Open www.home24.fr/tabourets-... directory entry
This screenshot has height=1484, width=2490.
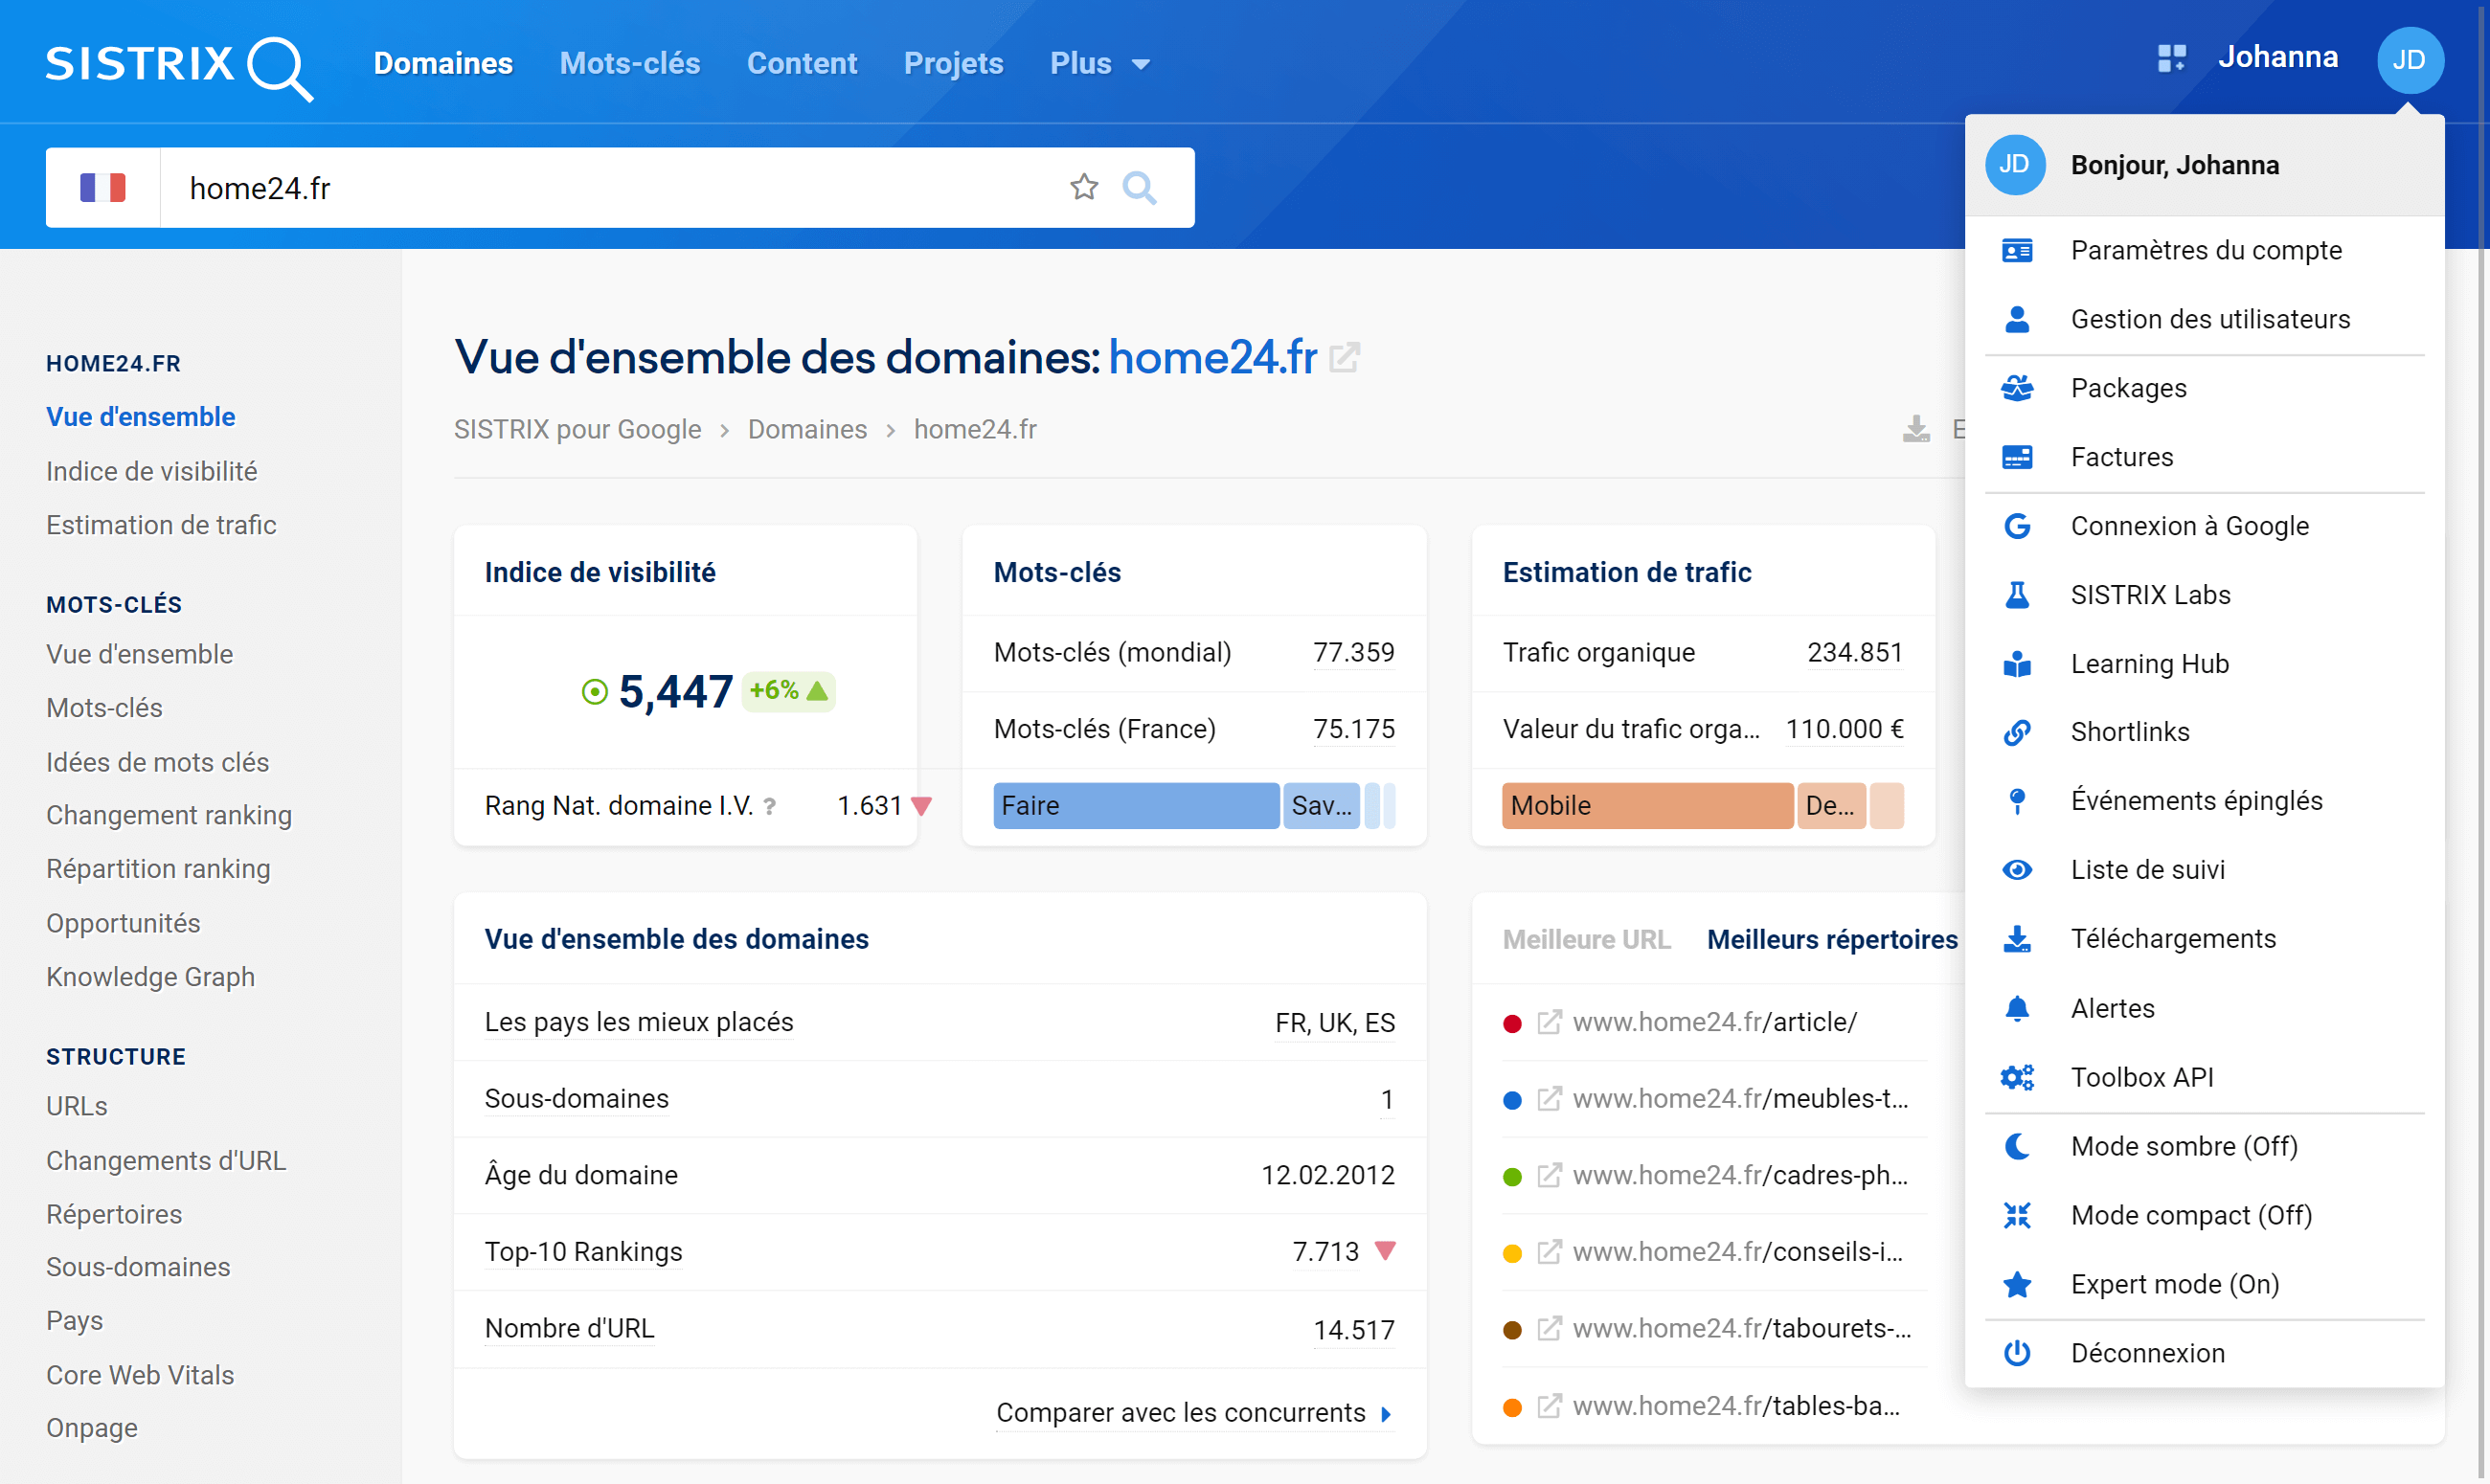(1741, 1329)
